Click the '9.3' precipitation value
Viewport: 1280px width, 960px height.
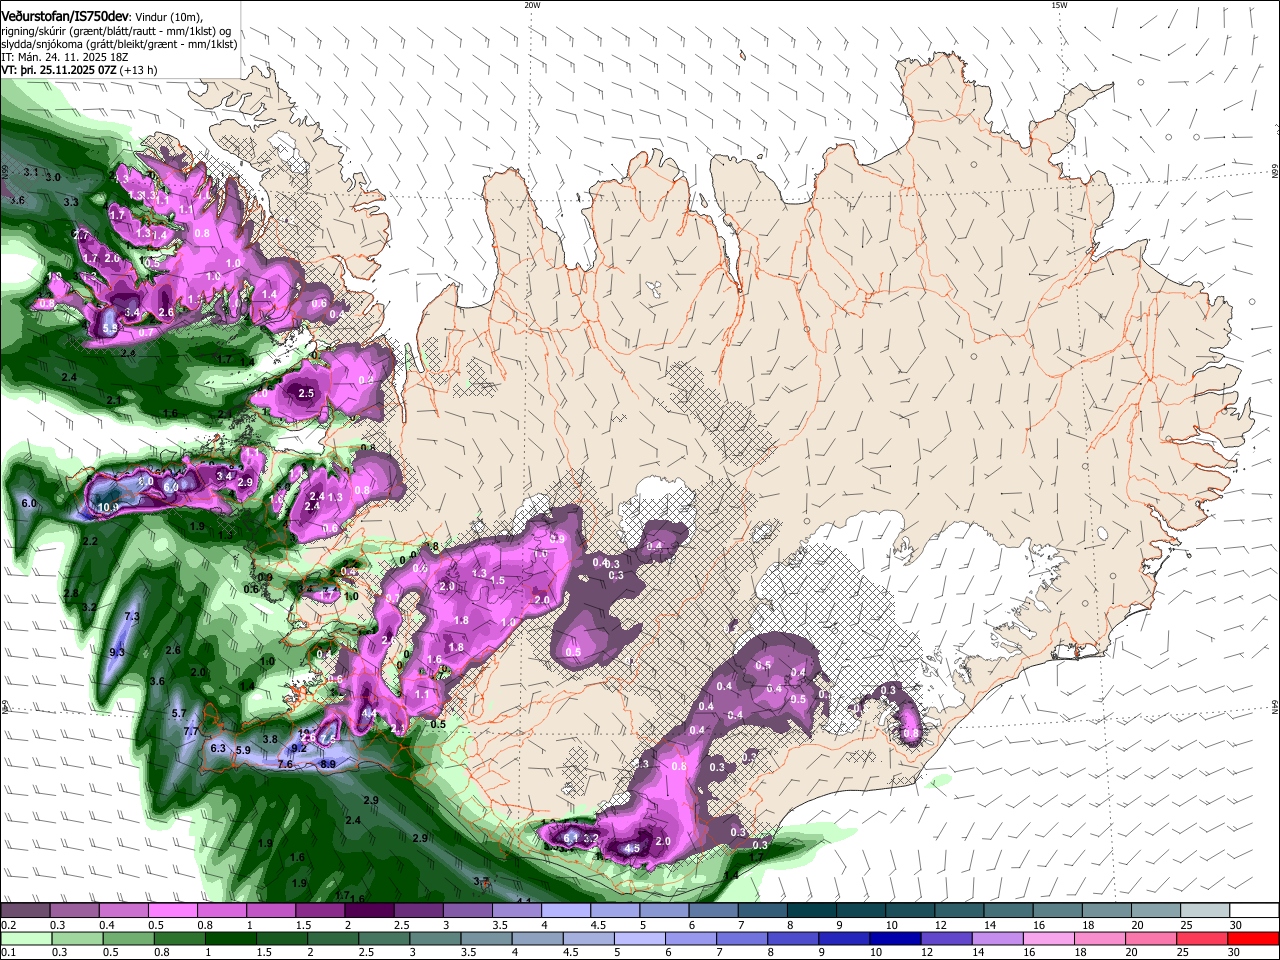click(x=117, y=652)
